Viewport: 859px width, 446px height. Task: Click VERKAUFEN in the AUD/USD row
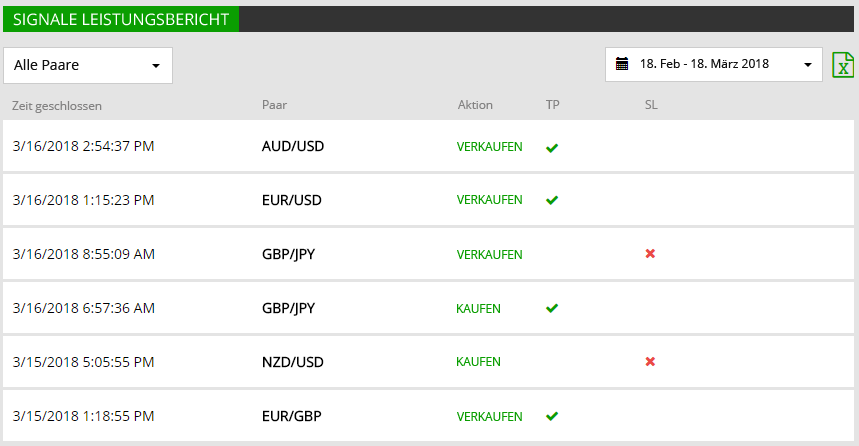pyautogui.click(x=490, y=147)
